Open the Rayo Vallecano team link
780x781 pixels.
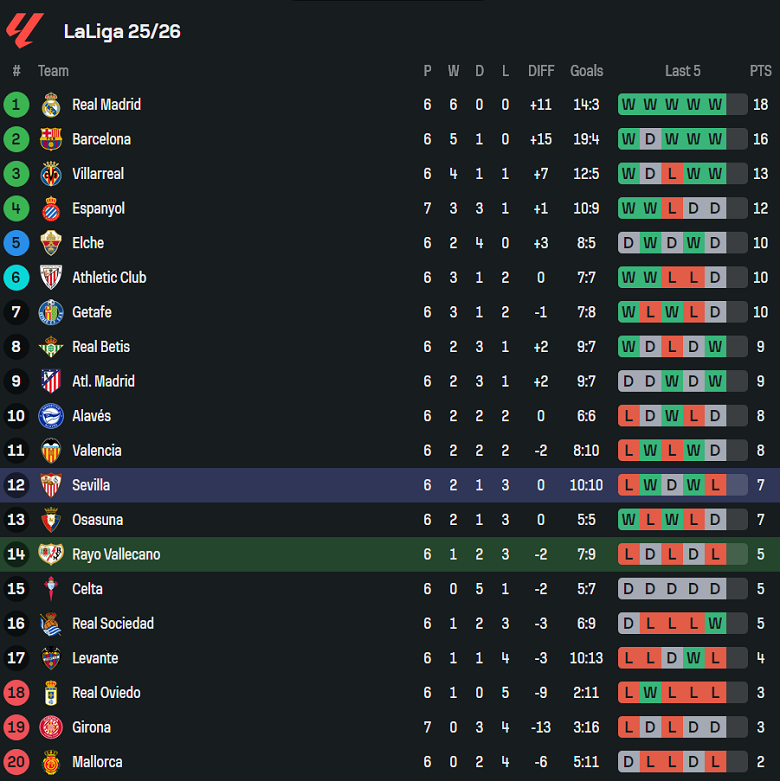[x=116, y=554]
